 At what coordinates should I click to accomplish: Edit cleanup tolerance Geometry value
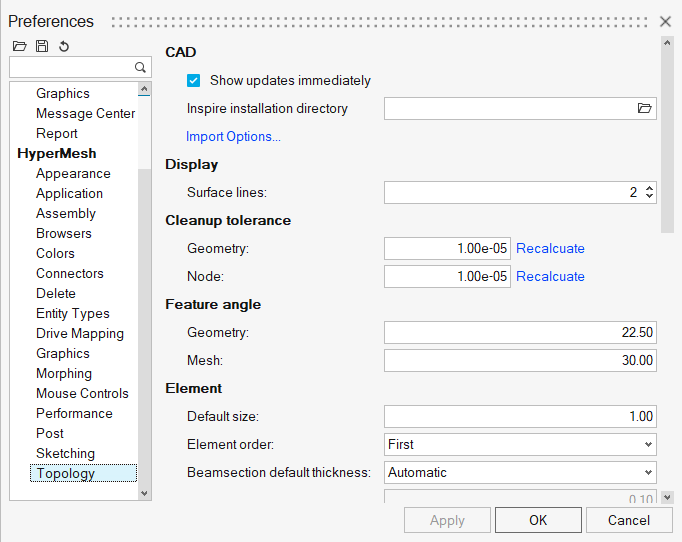(x=447, y=248)
